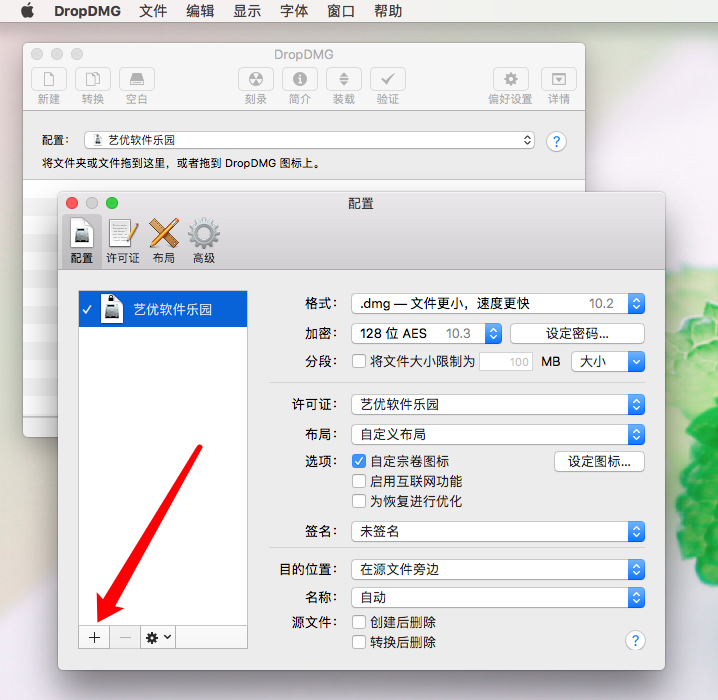Click the 转换 toolbar icon in DropDMG window
The height and width of the screenshot is (700, 718).
93,79
